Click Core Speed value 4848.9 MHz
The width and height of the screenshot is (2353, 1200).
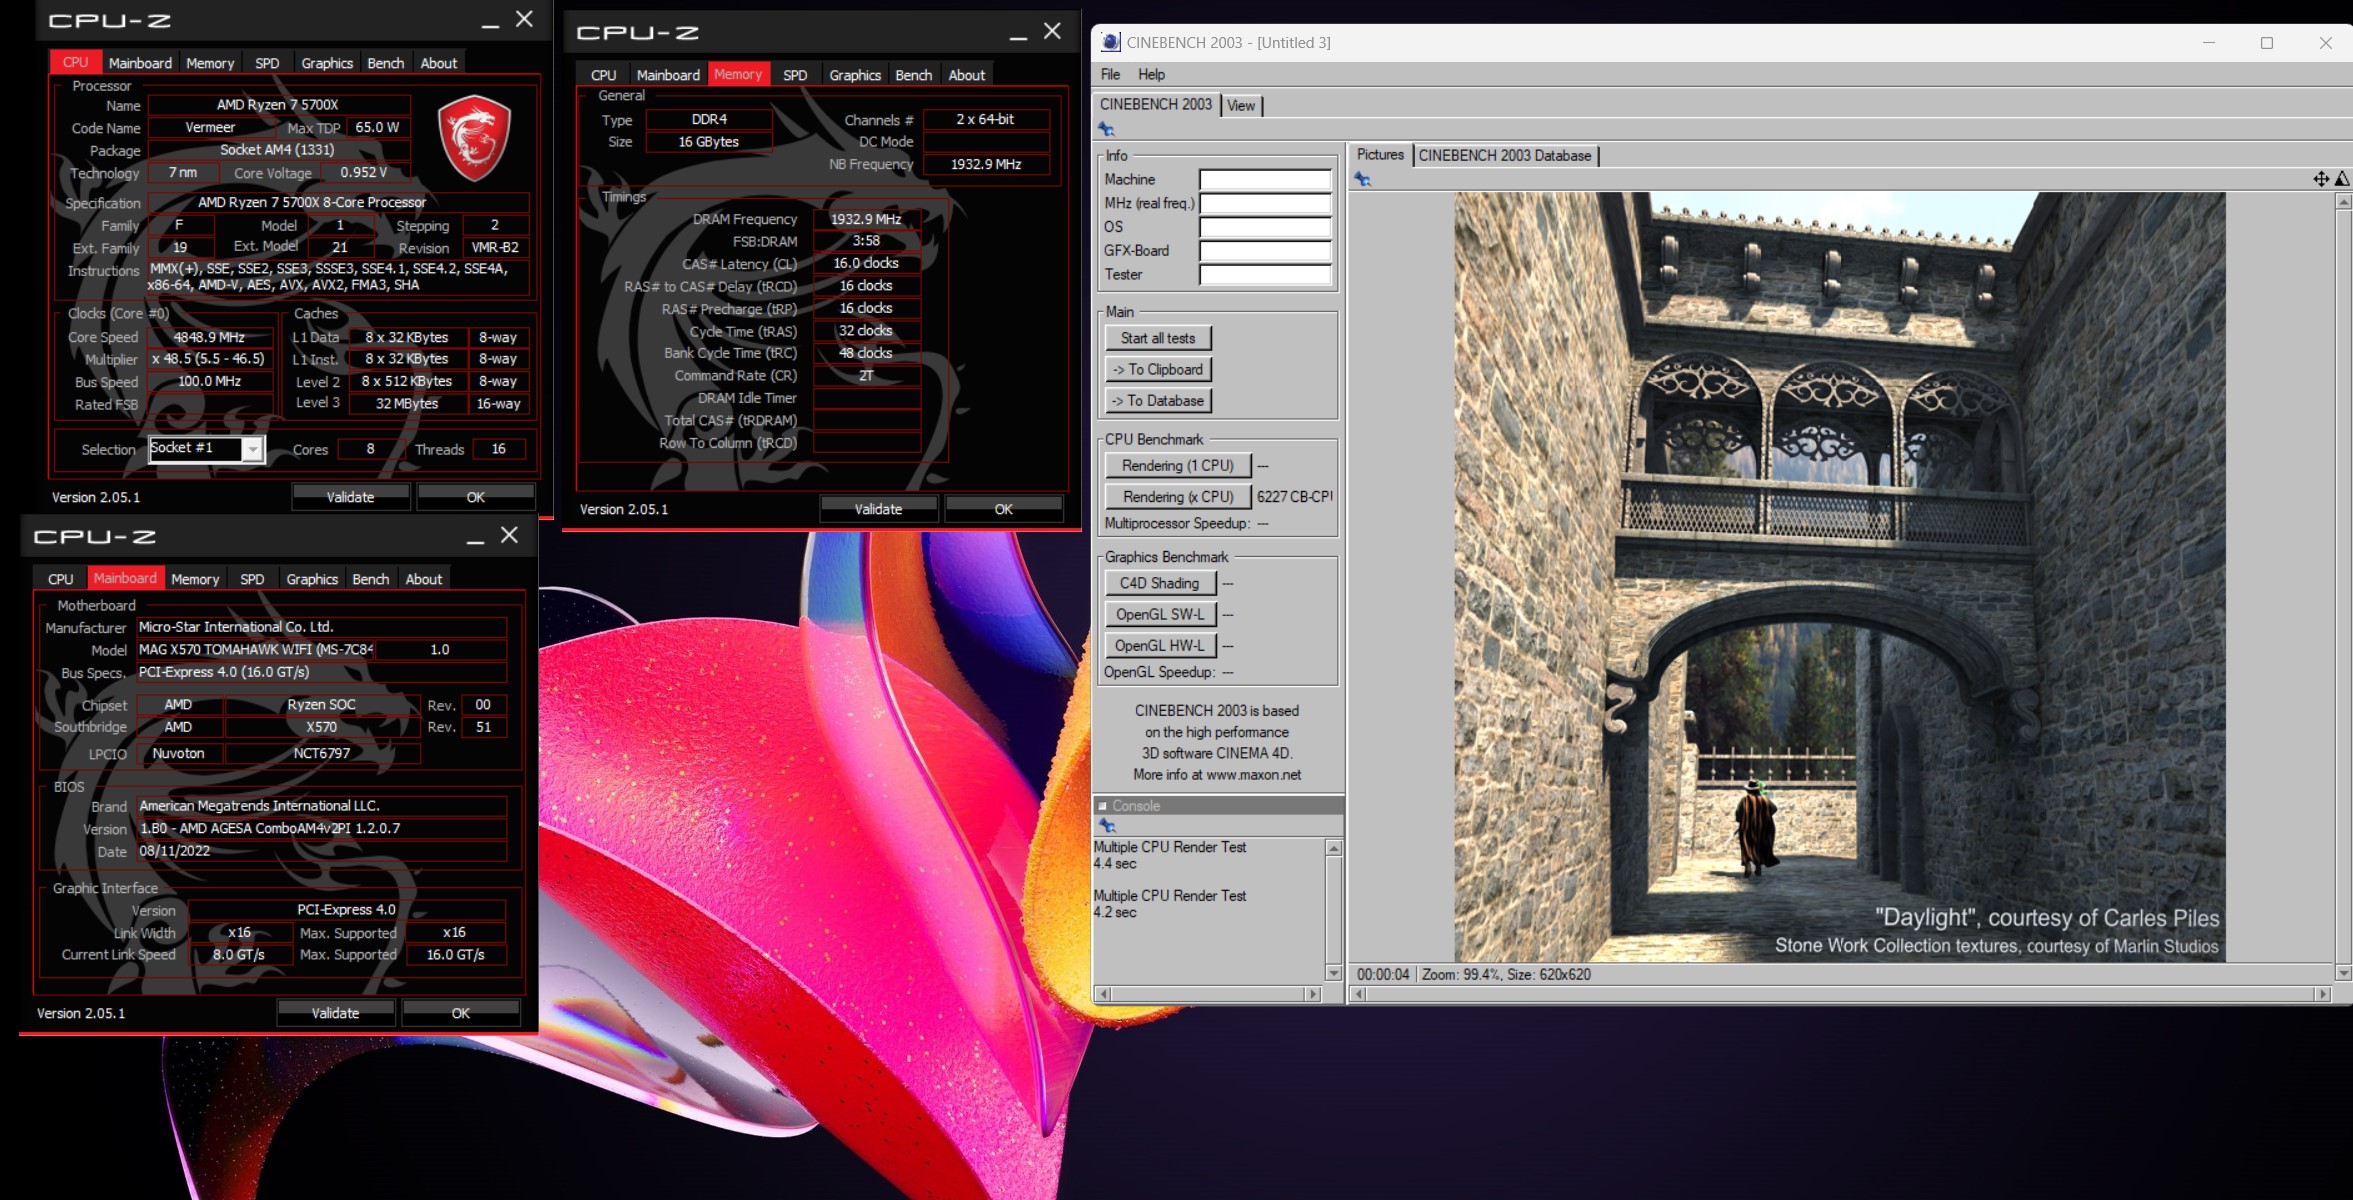(x=209, y=337)
